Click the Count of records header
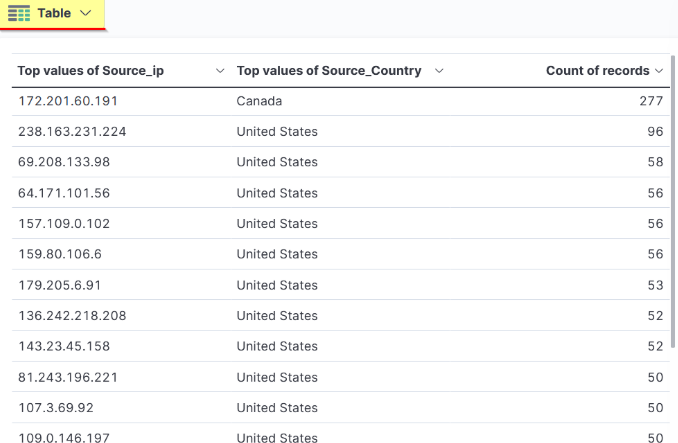This screenshot has height=443, width=678. [598, 71]
